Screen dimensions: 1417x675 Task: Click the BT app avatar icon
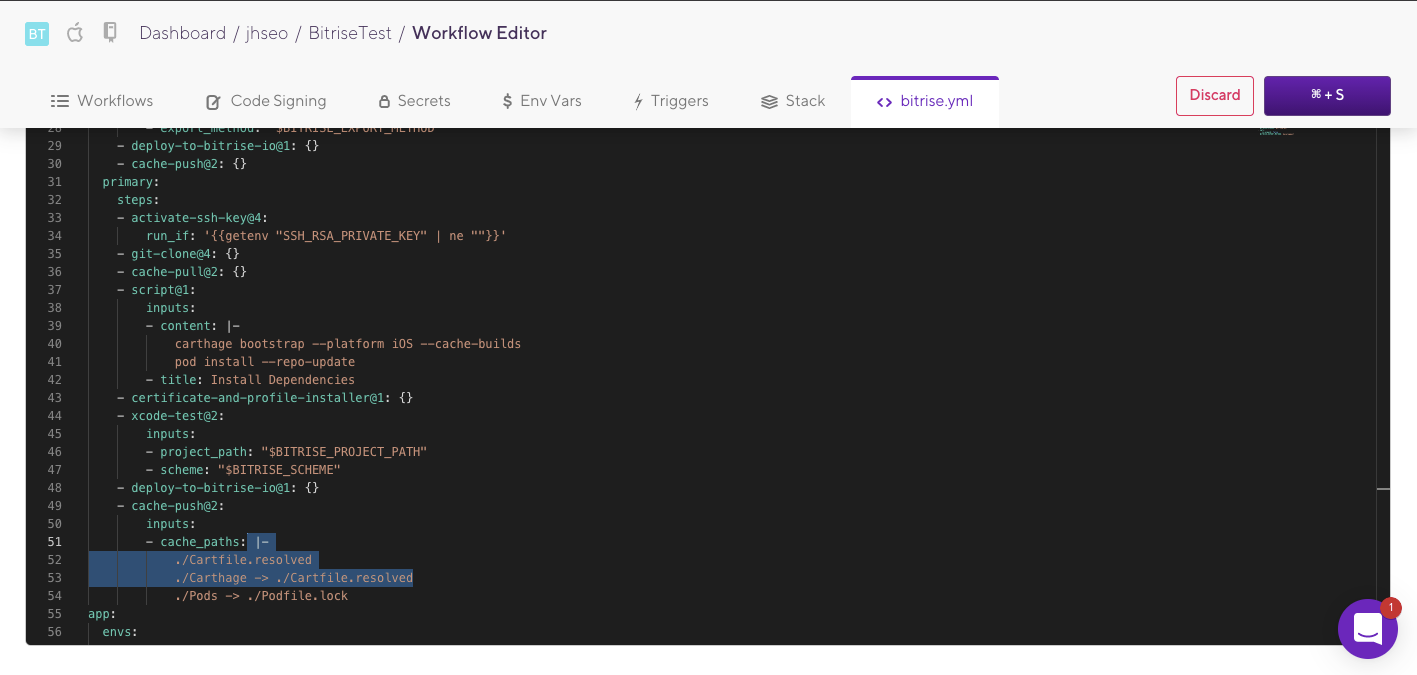(37, 34)
